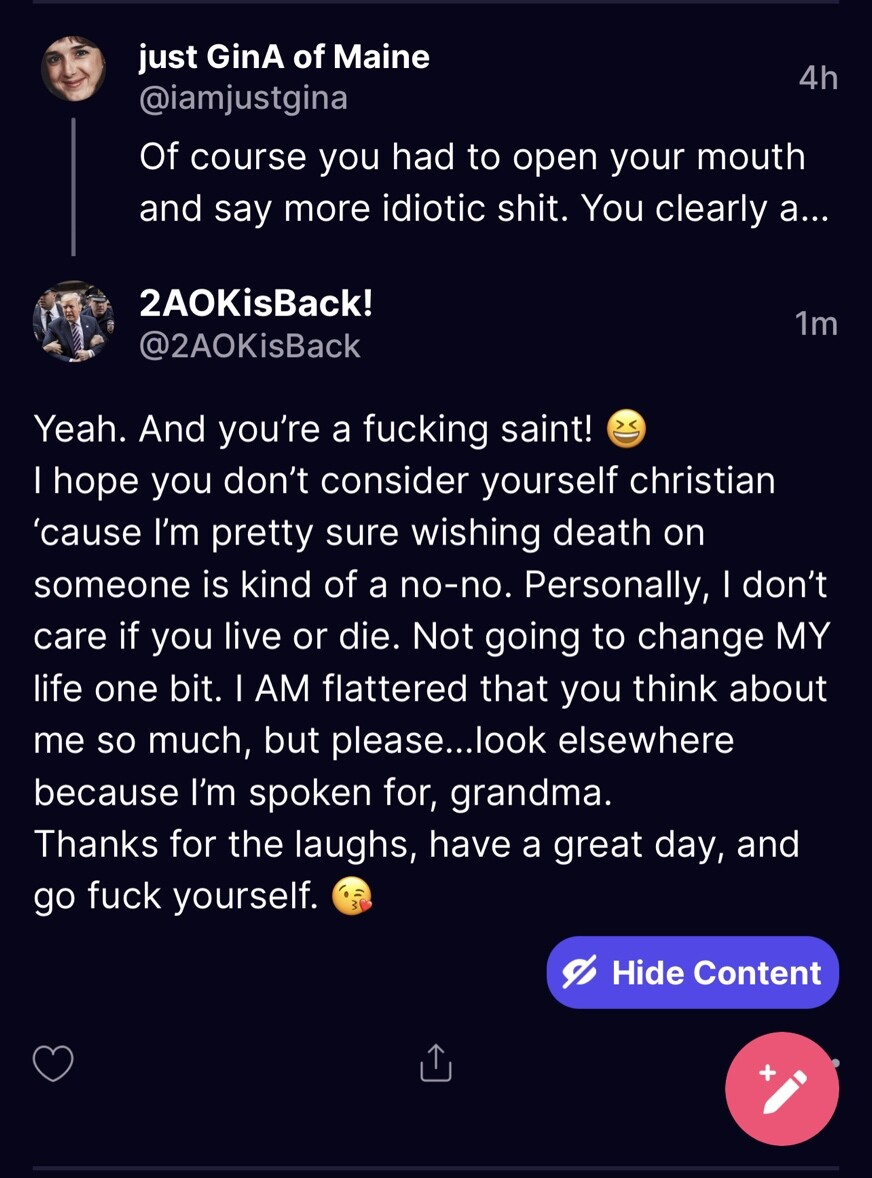This screenshot has height=1178, width=872.
Task: Click the kiss emoji ending the reply
Action: click(350, 896)
